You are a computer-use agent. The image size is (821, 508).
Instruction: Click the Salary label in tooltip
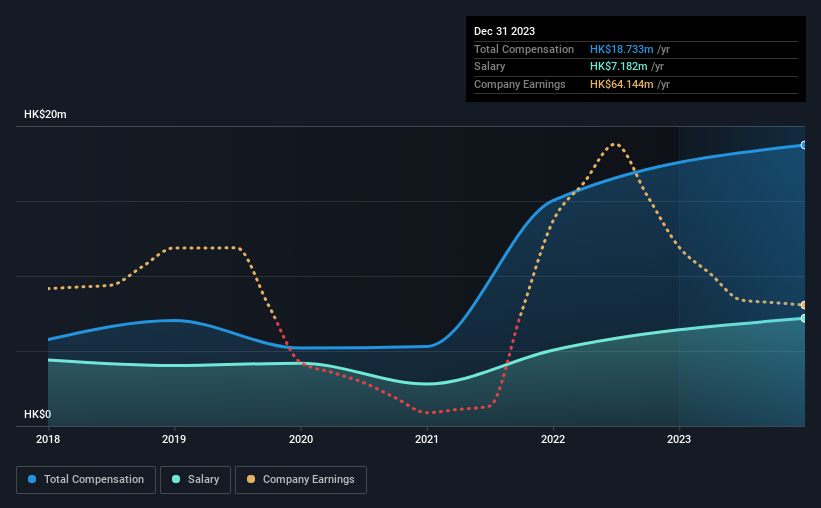(x=490, y=67)
